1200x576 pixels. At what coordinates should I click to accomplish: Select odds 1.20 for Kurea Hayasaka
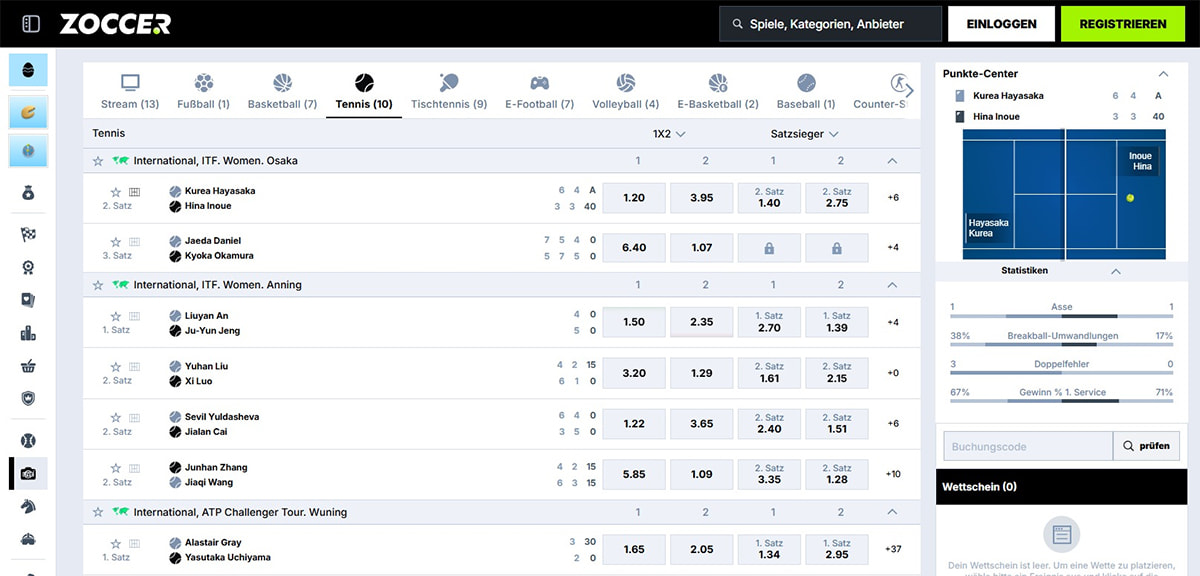pyautogui.click(x=634, y=198)
